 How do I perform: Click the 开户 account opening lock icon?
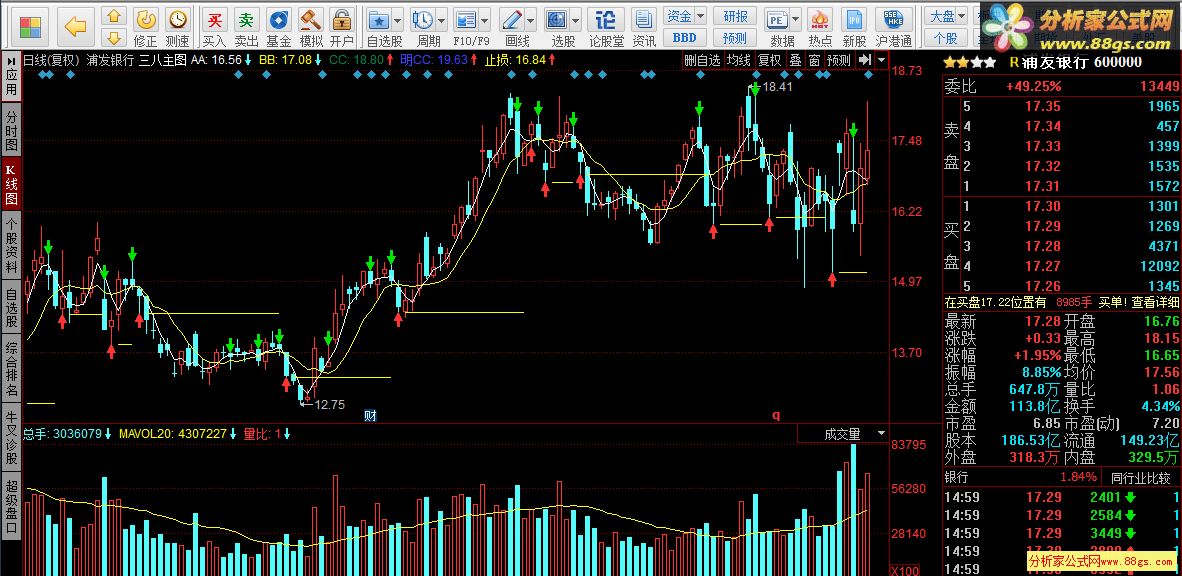[342, 20]
